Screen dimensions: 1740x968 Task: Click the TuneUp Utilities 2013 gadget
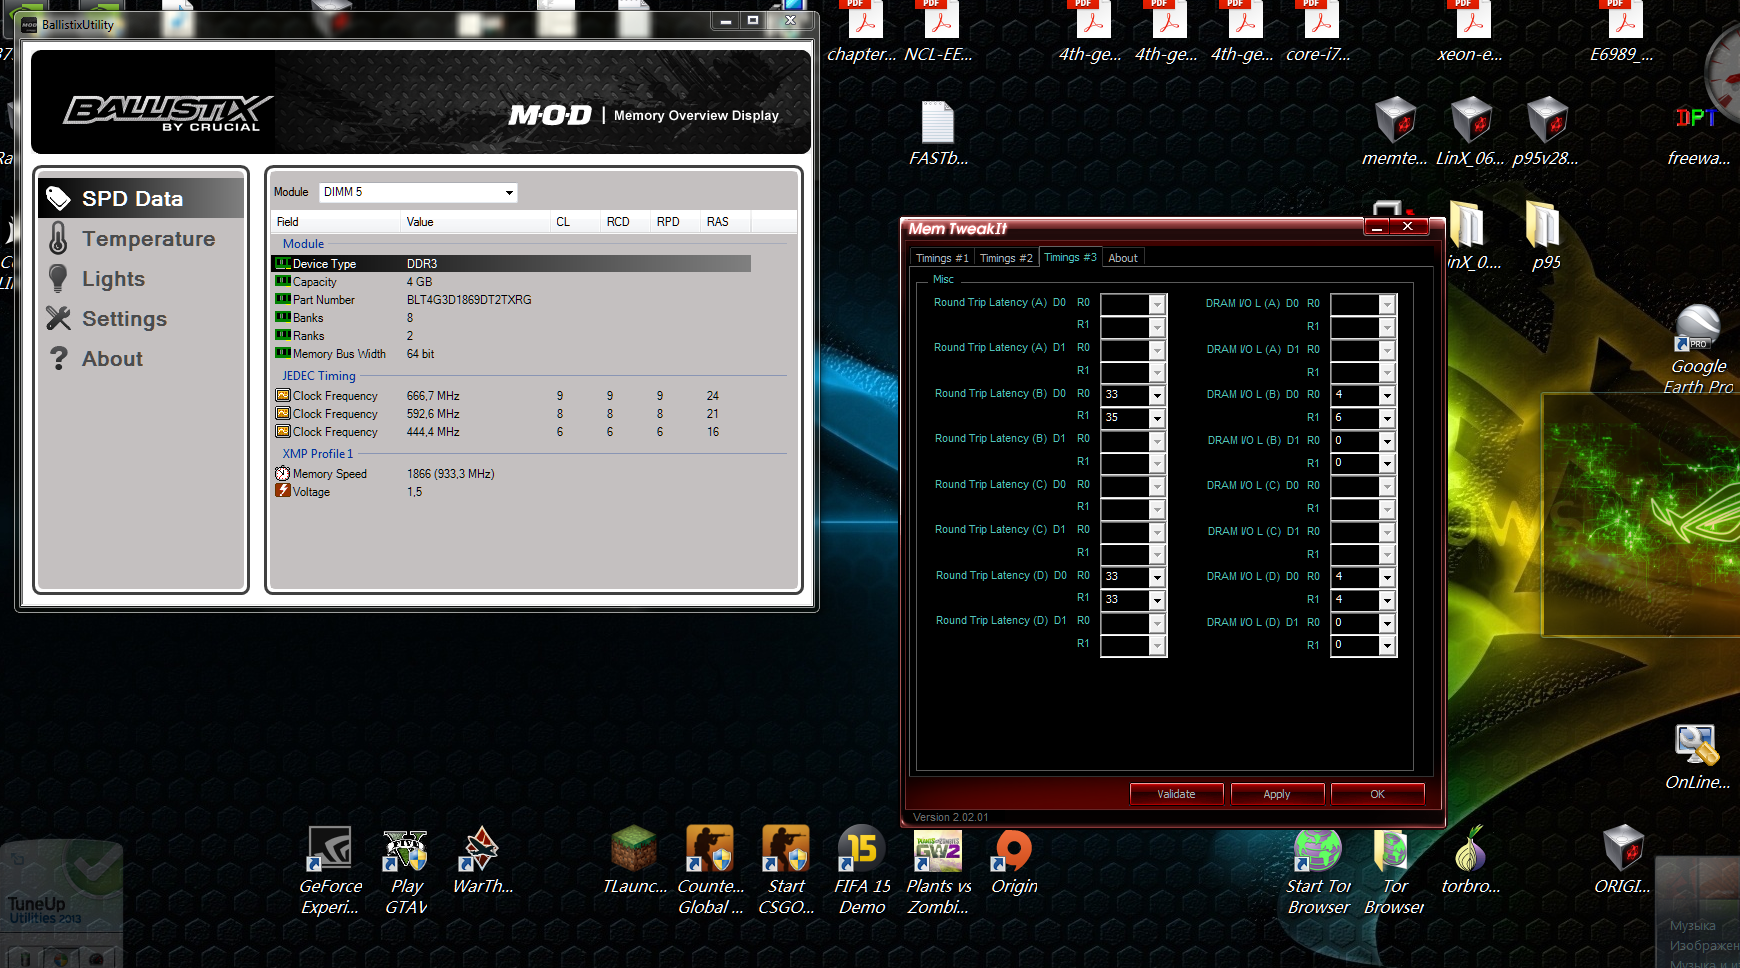click(x=62, y=904)
